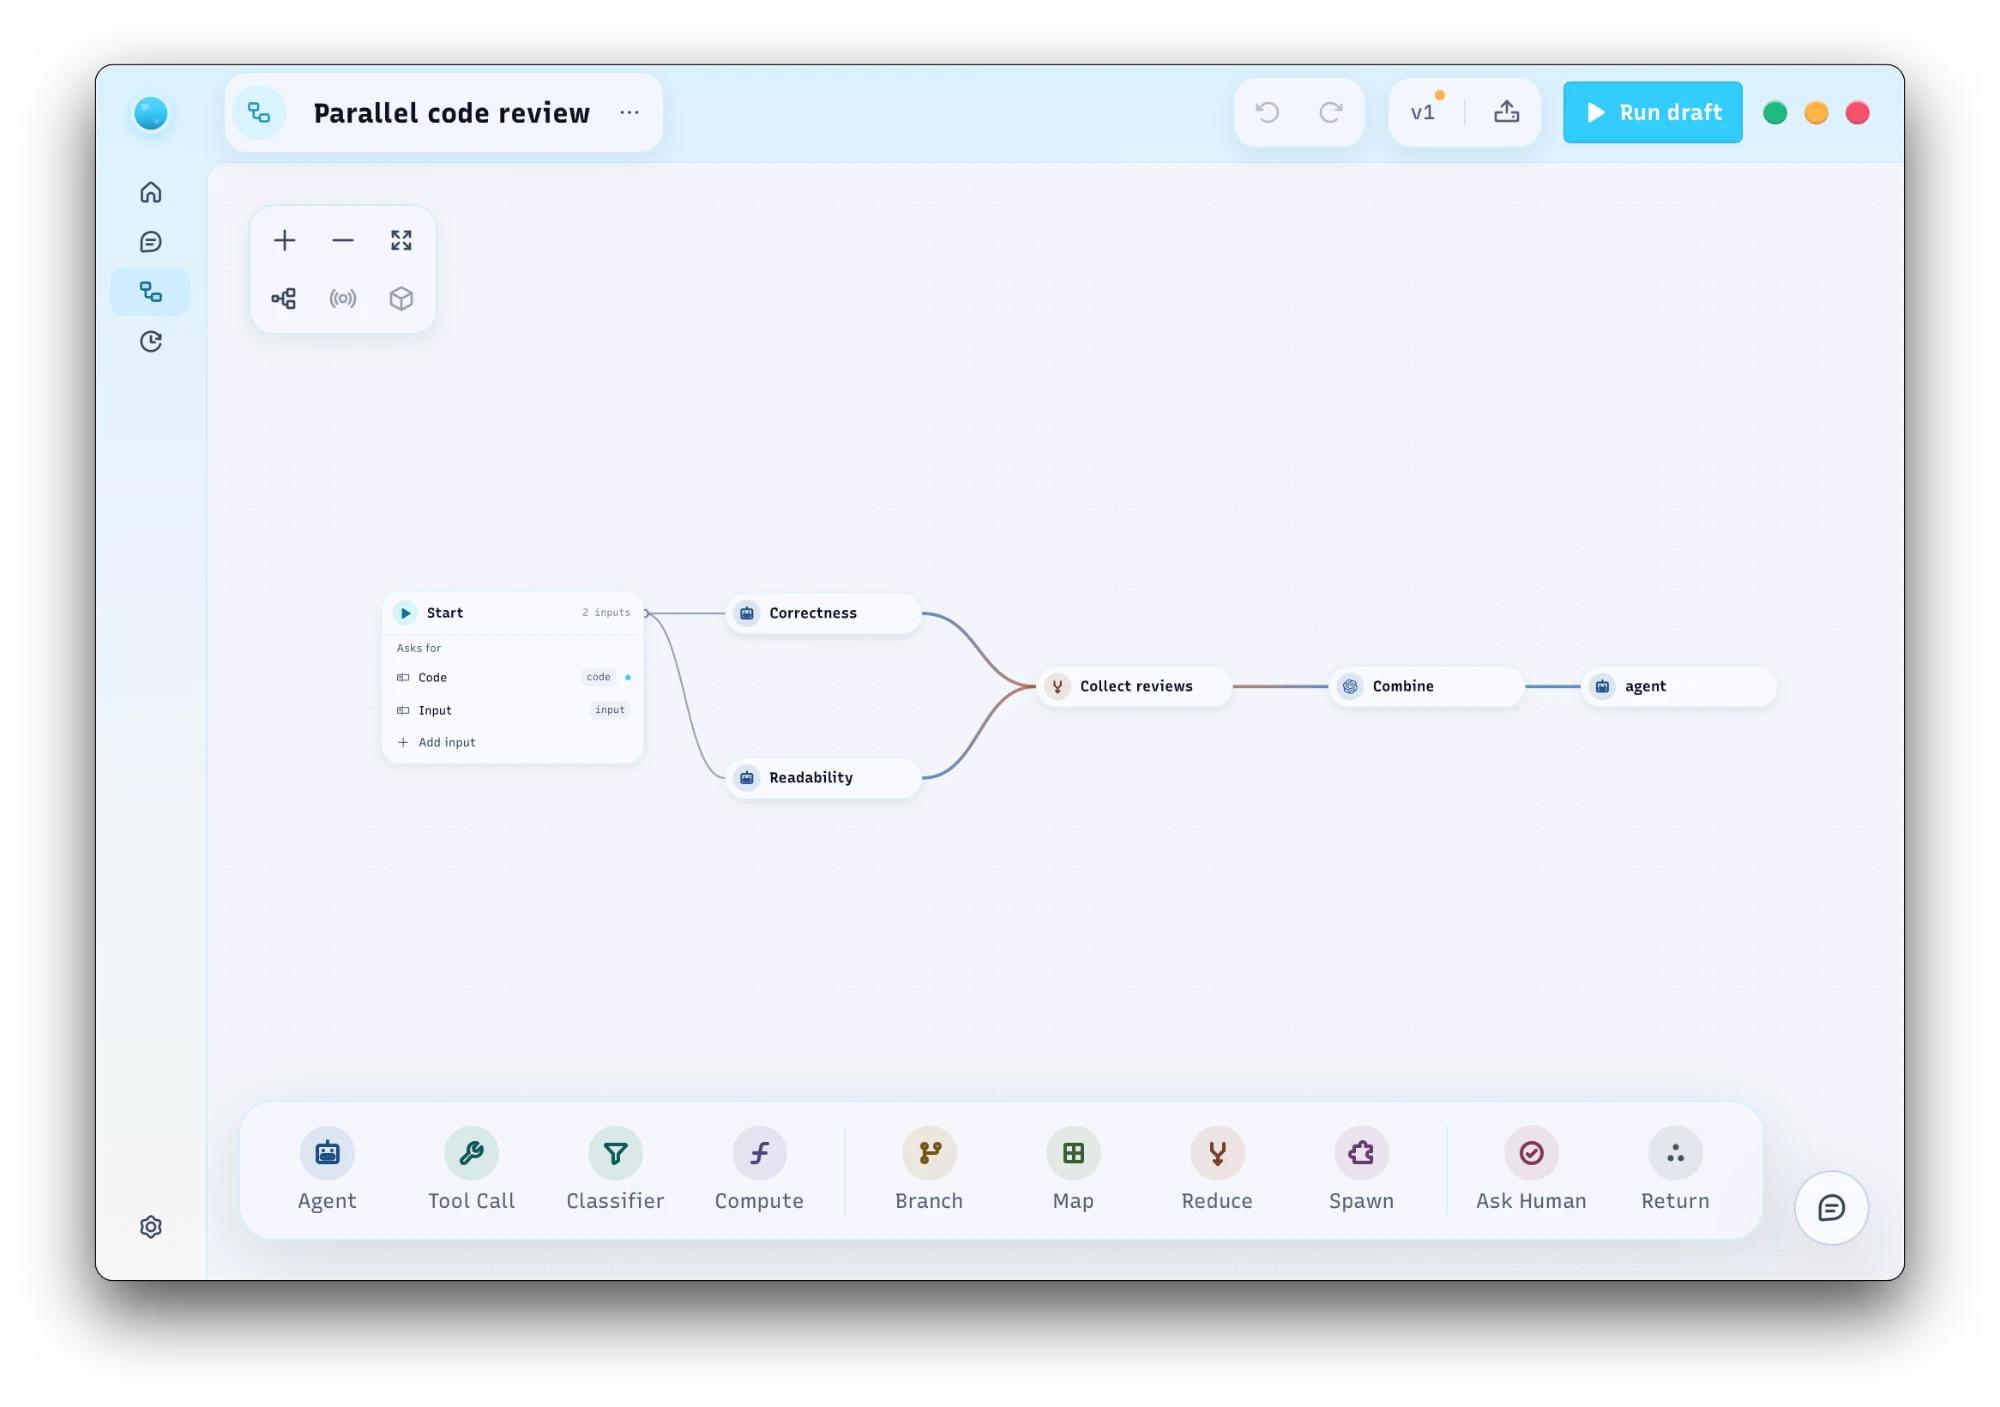Select the Combine node
This screenshot has height=1407, width=2000.
(1426, 686)
